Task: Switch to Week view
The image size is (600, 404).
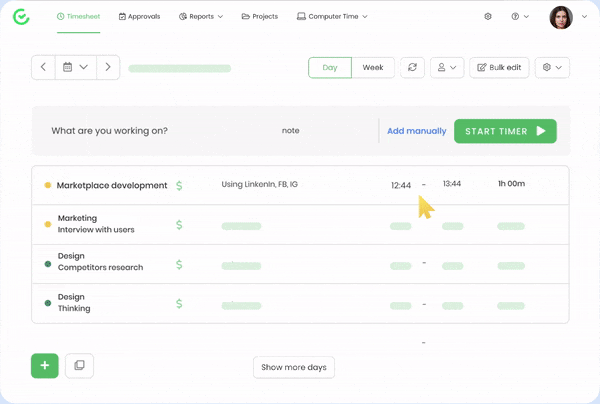Action: pos(373,68)
